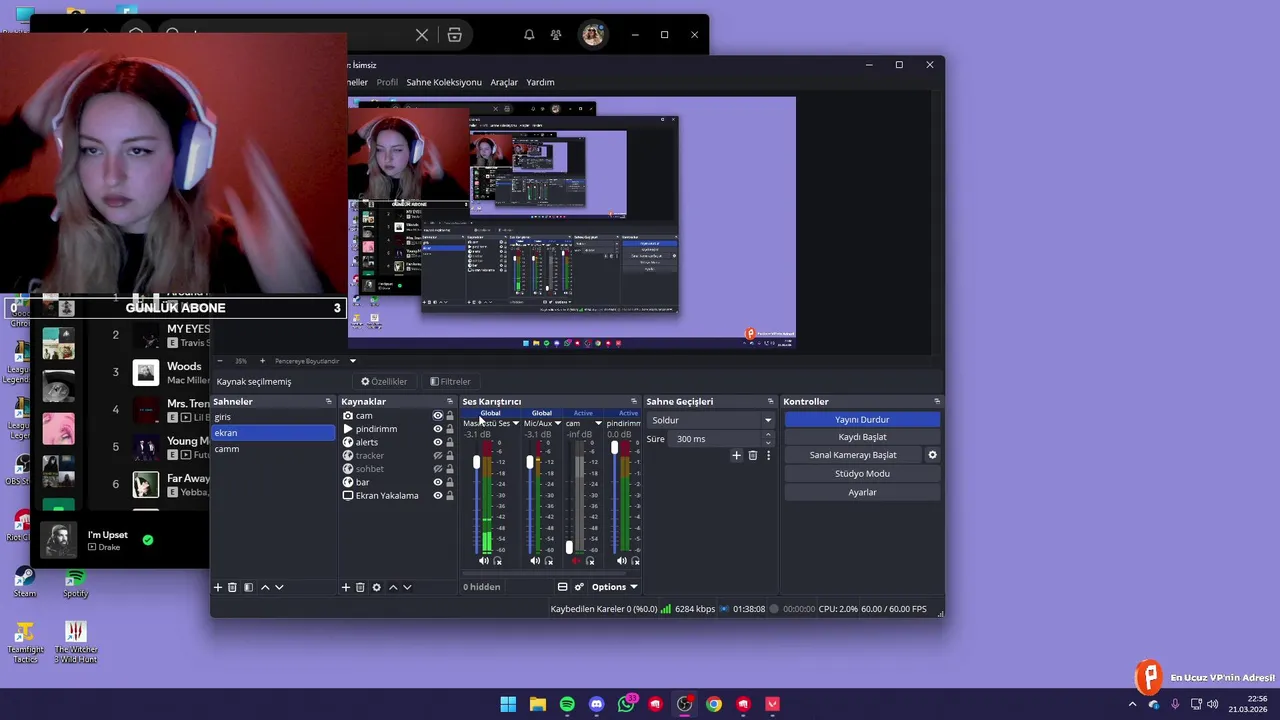Undock the Ses Karıştırıcı panel float icon
Image resolution: width=1280 pixels, height=720 pixels.
coord(633,402)
